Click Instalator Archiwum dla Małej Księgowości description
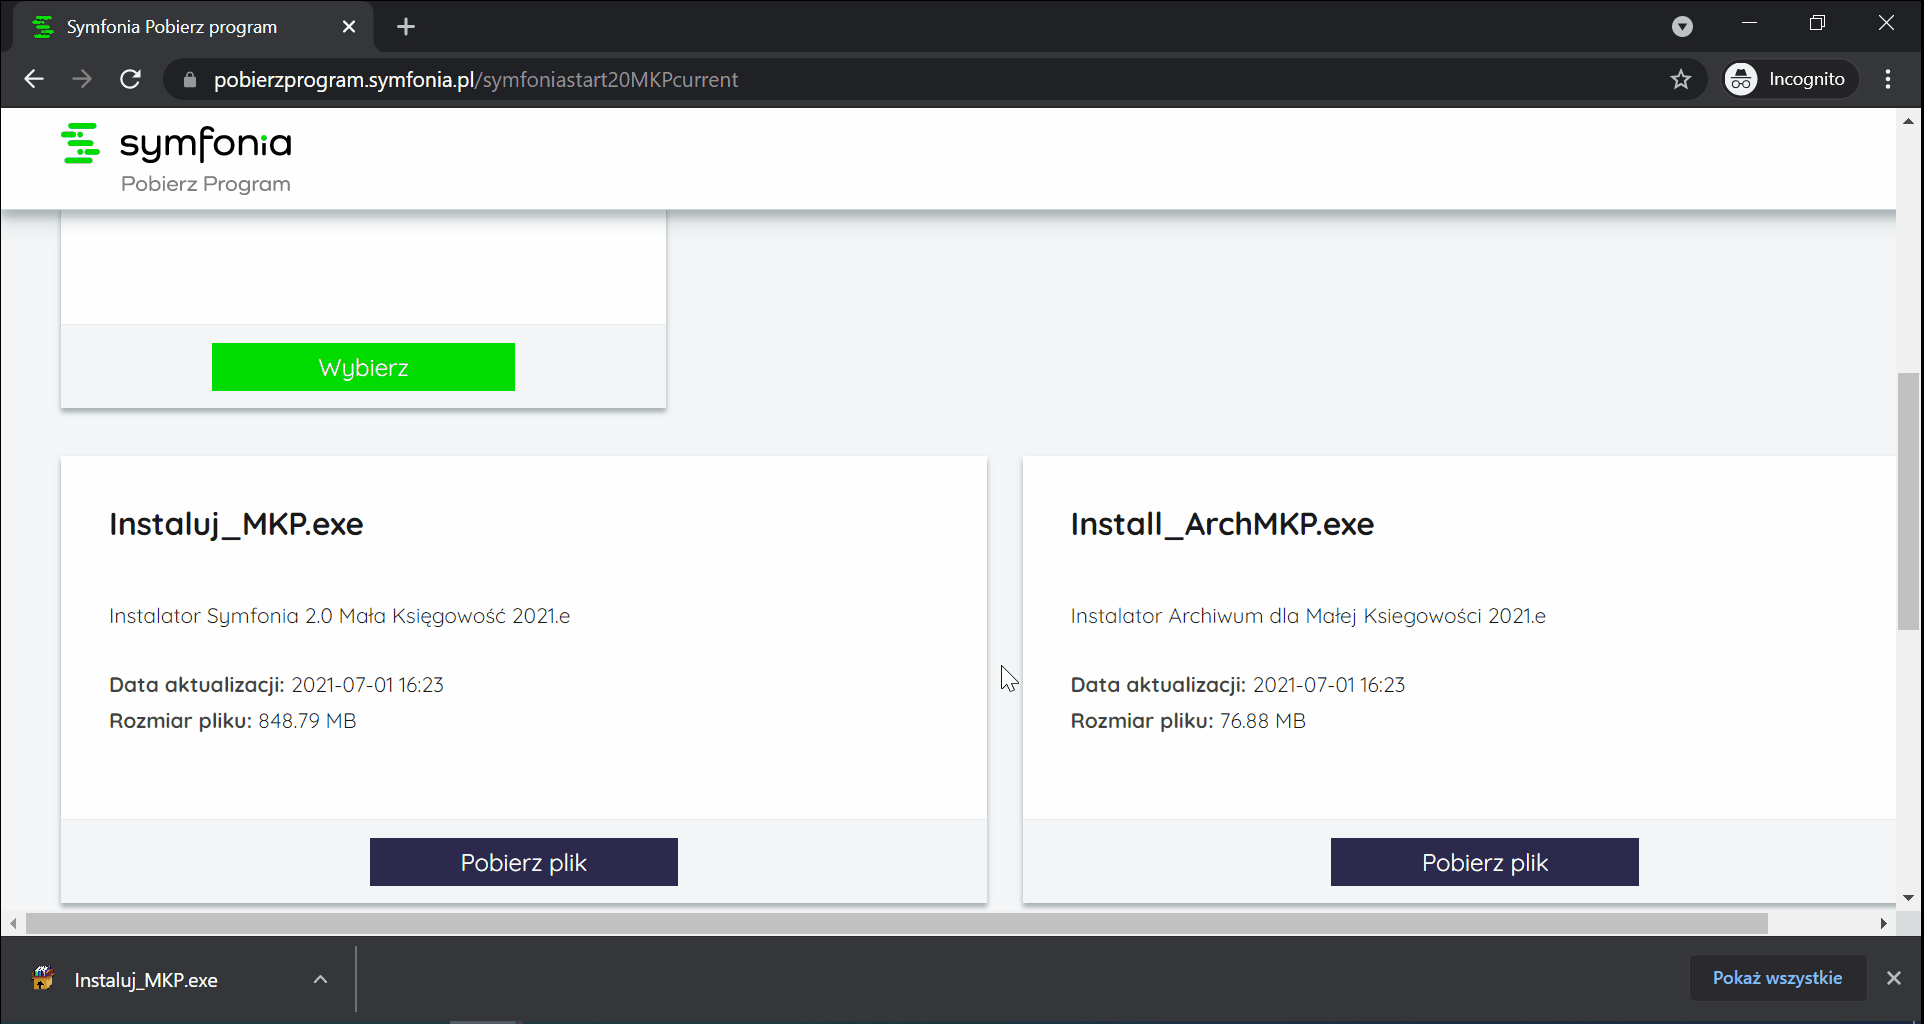Viewport: 1924px width, 1024px height. 1308,616
